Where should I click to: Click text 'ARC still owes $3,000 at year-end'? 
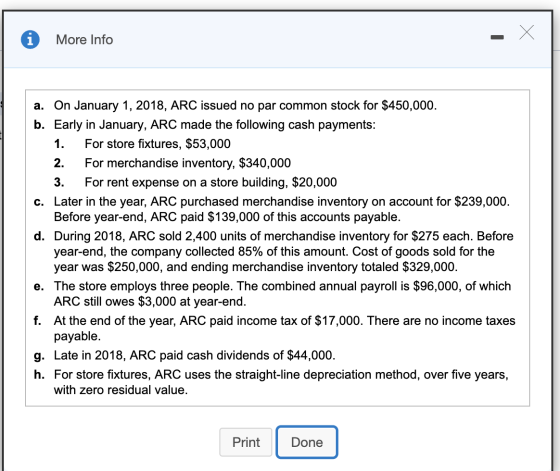[x=149, y=301]
